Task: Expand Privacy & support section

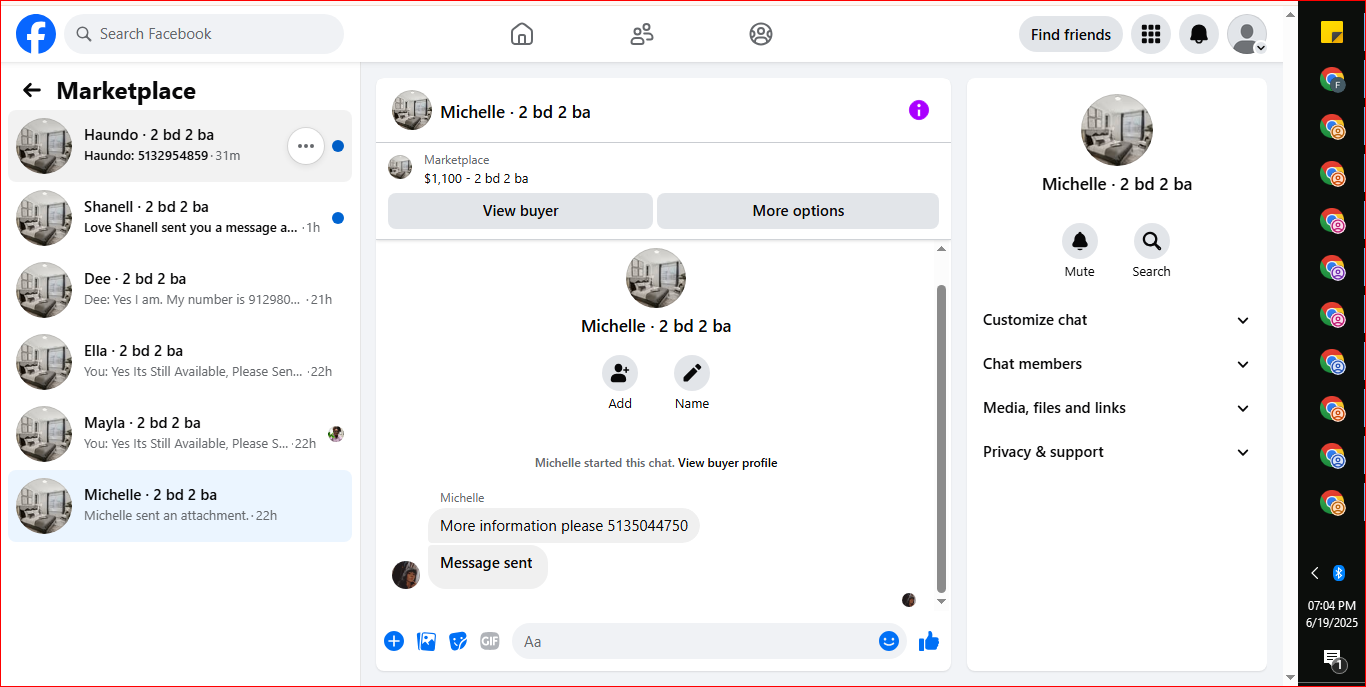Action: (x=1117, y=452)
